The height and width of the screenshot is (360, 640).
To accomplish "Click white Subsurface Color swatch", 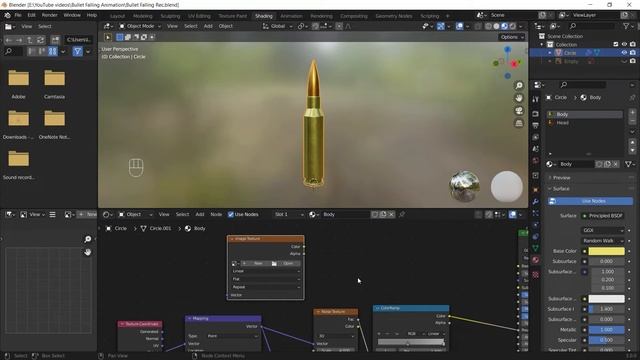I will pyautogui.click(x=606, y=299).
